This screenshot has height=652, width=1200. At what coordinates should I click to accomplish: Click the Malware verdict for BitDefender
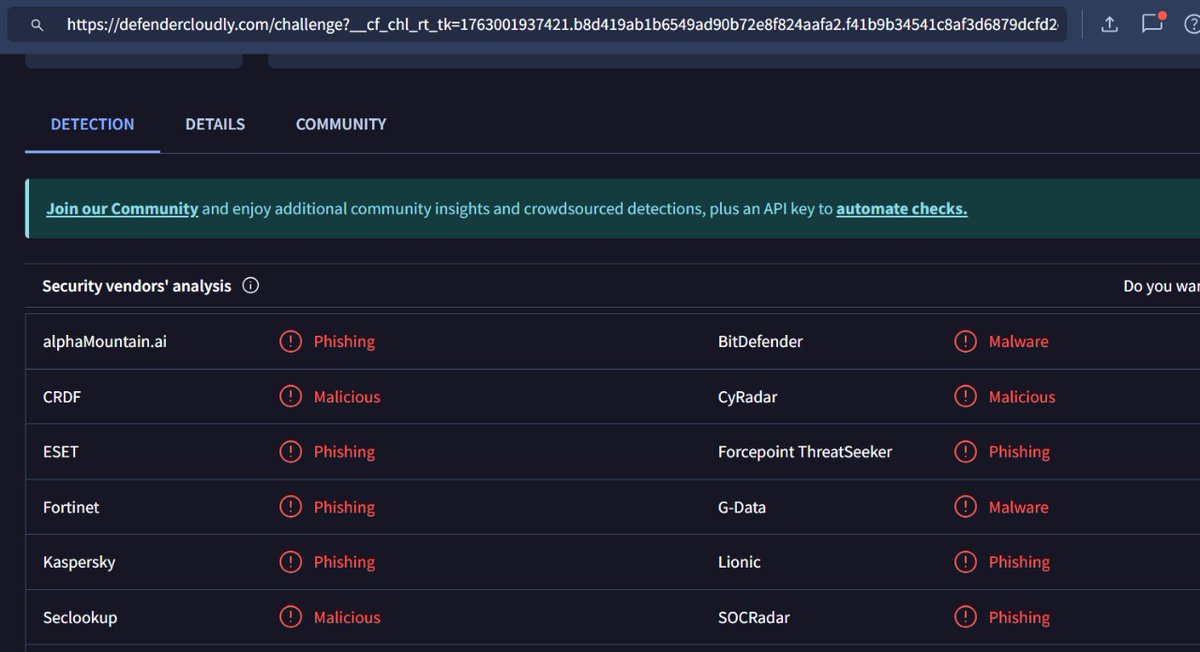click(x=1019, y=342)
